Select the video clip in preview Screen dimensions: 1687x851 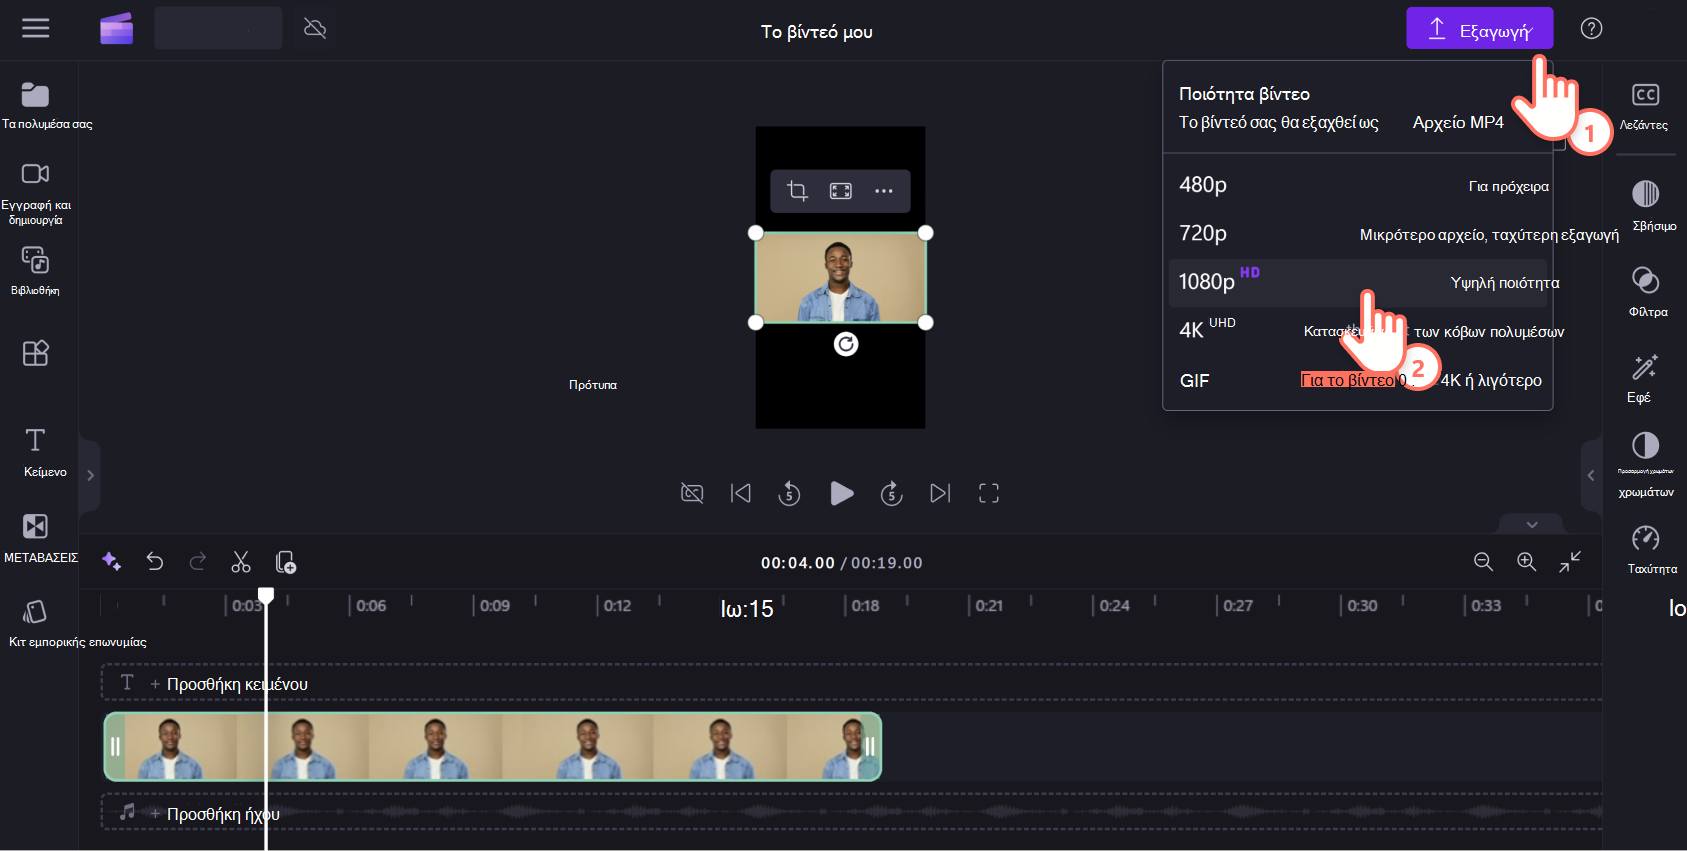click(840, 278)
